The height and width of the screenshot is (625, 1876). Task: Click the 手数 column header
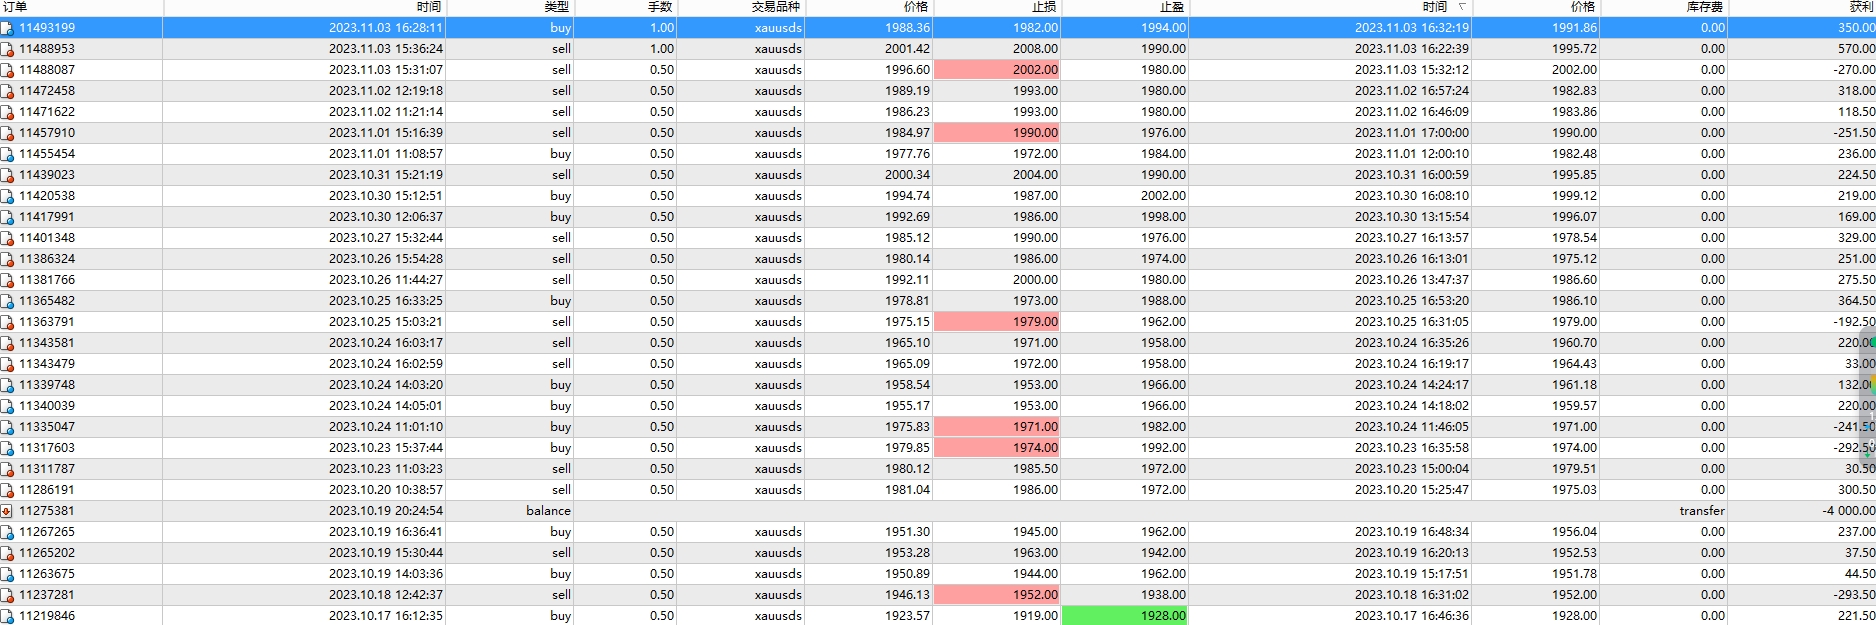[626, 7]
